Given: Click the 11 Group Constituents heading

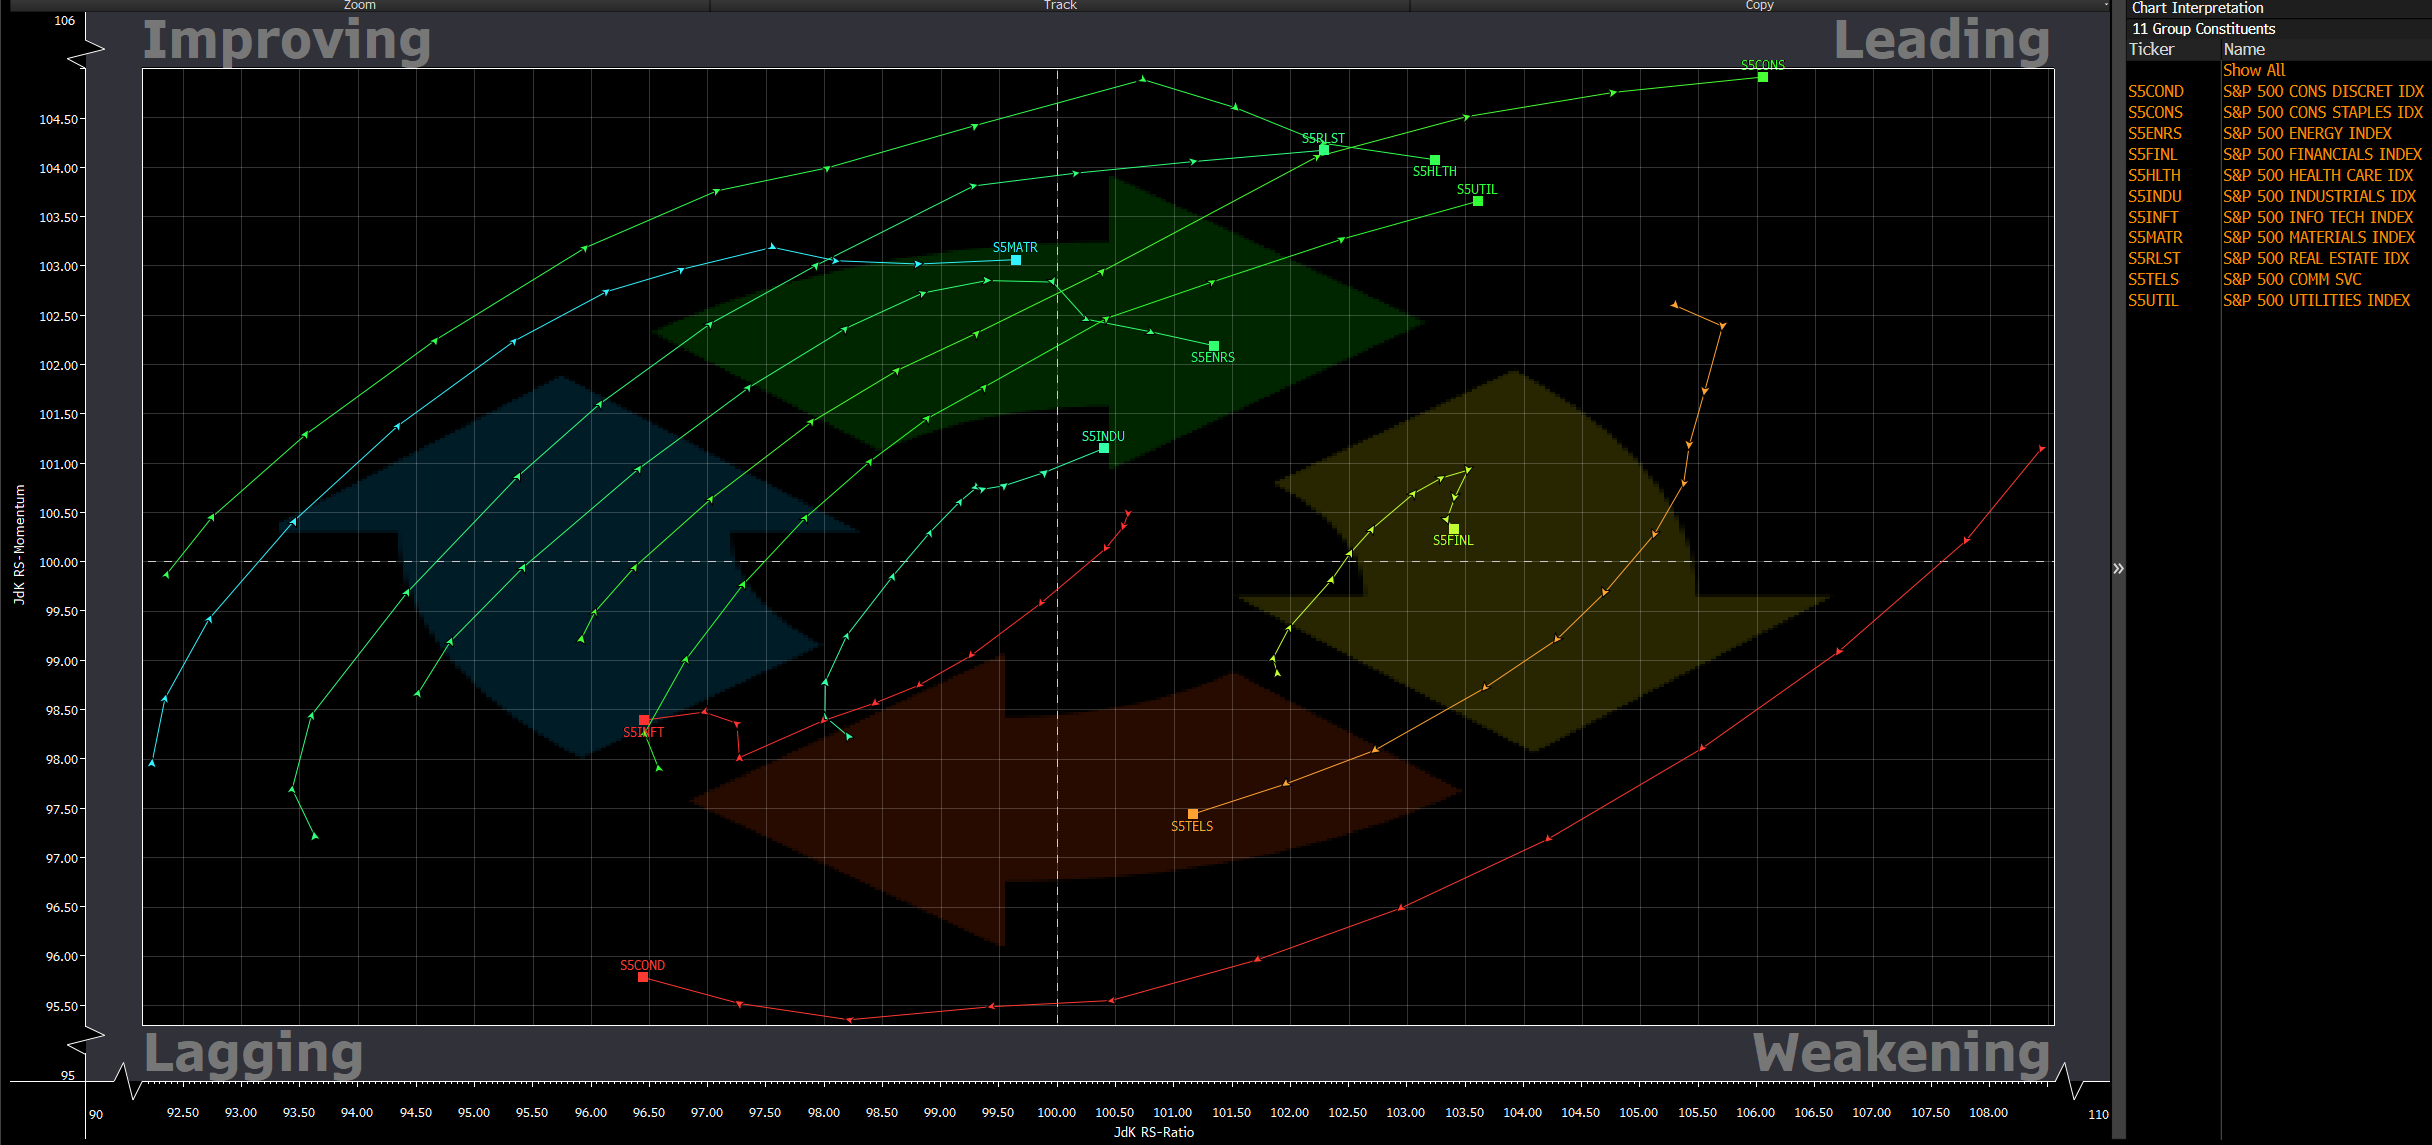Looking at the screenshot, I should pos(2204,29).
